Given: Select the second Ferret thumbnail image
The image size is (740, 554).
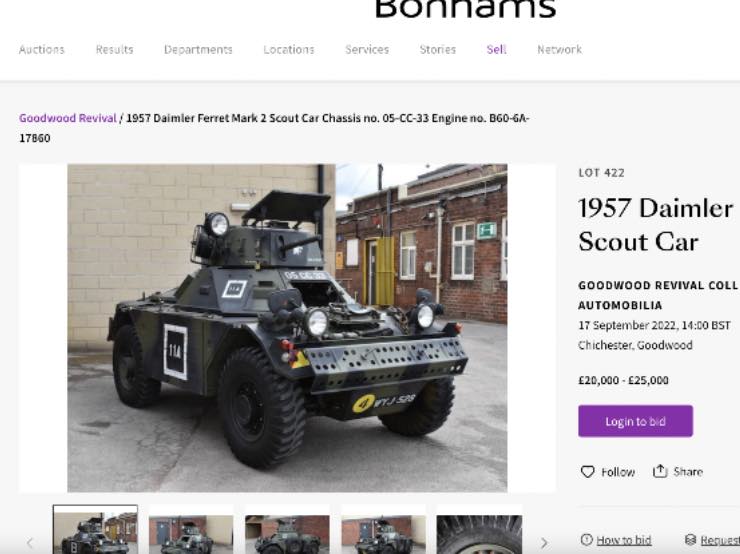Looking at the screenshot, I should tap(191, 529).
